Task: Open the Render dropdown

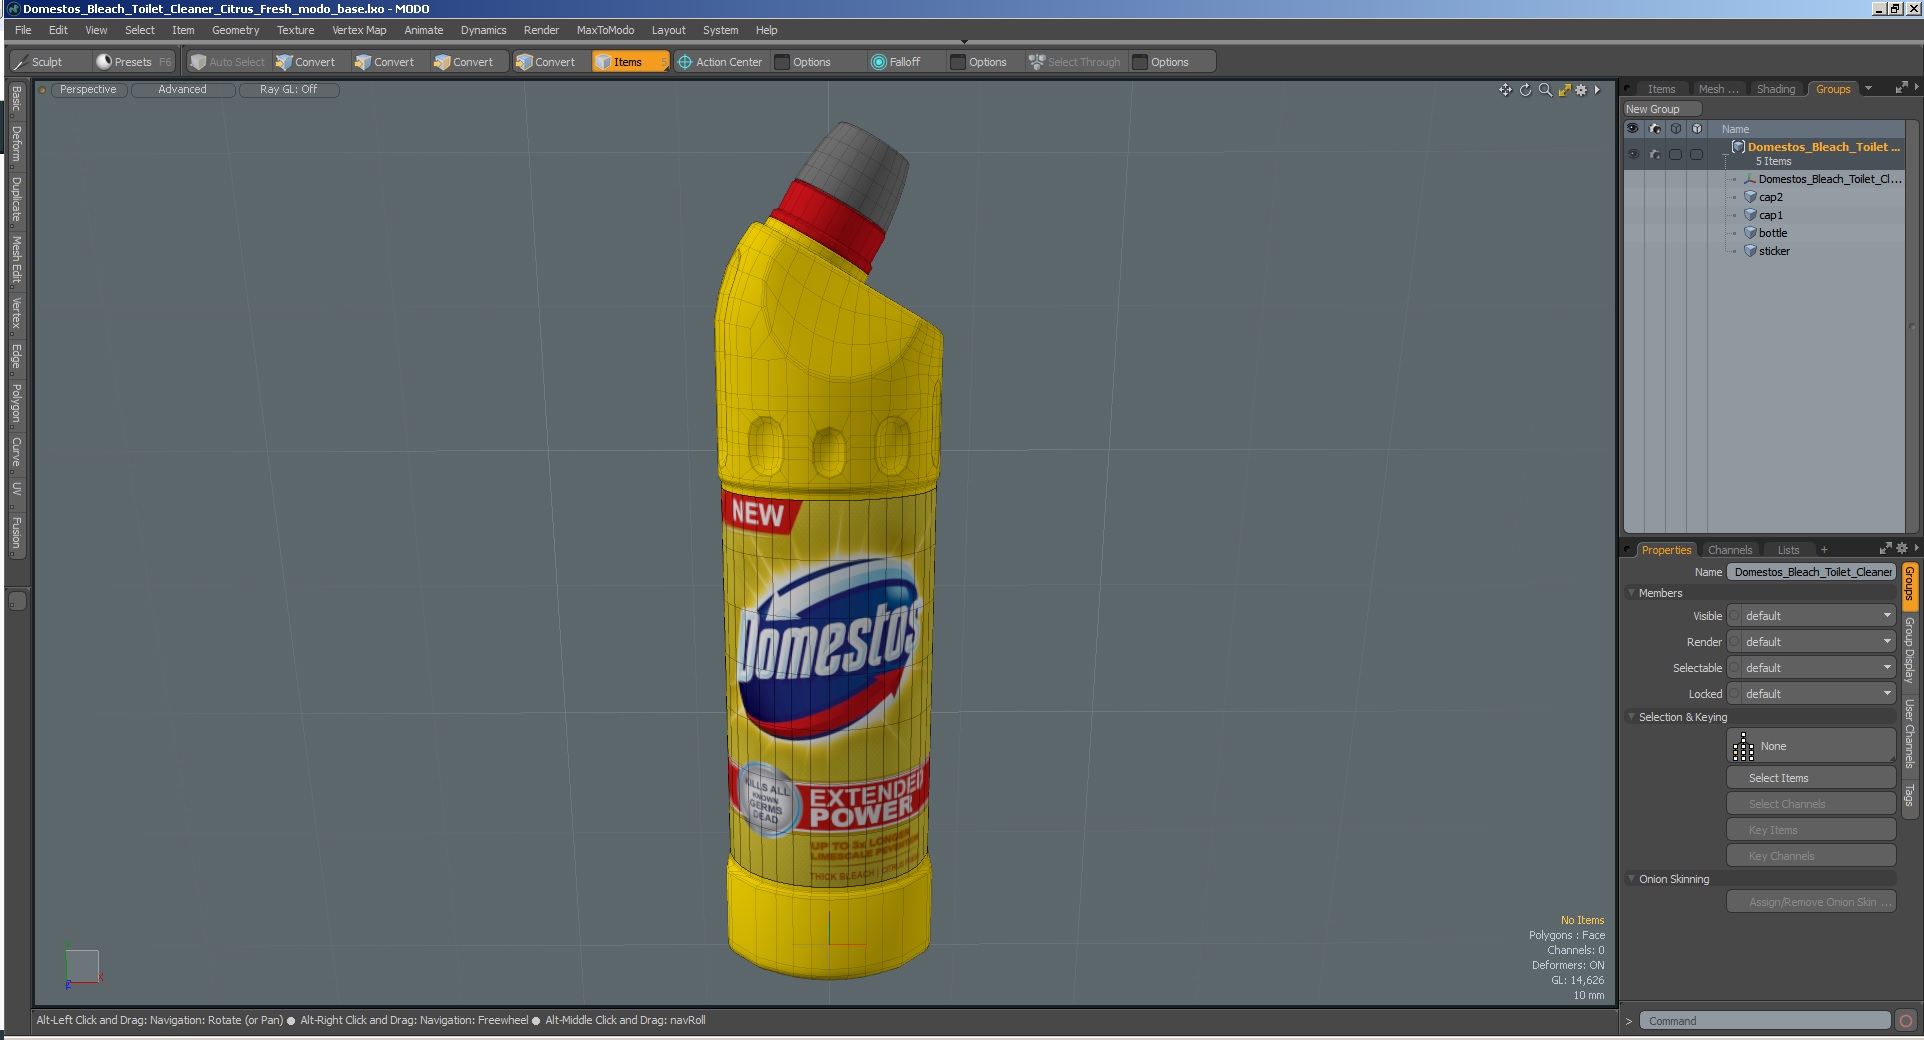Action: point(1812,642)
